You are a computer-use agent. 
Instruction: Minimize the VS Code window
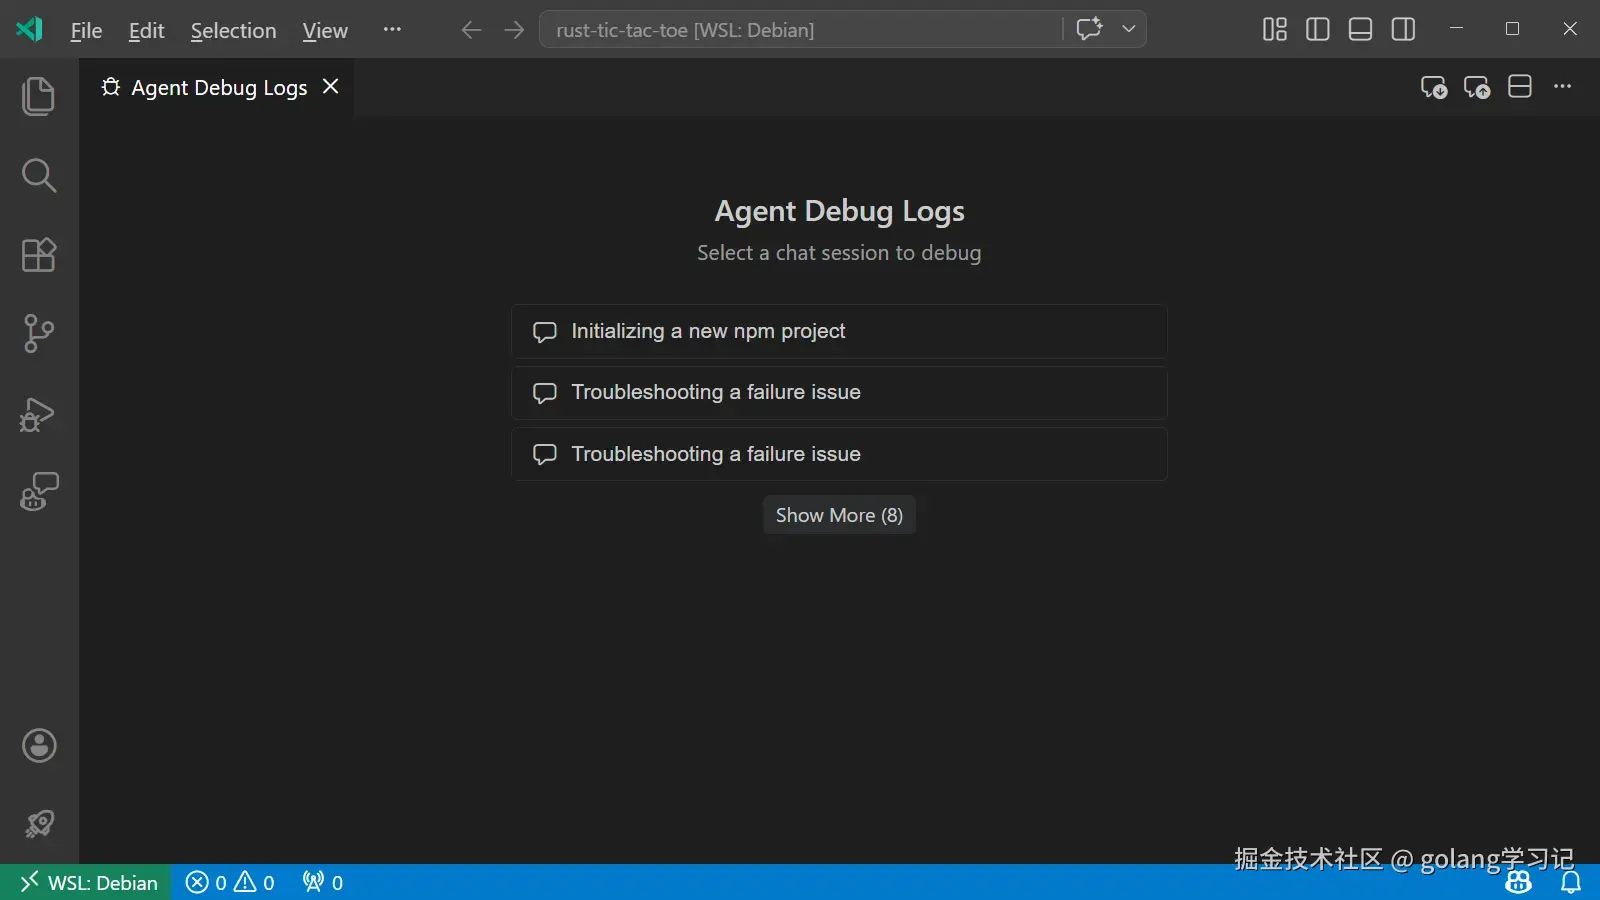[1456, 29]
